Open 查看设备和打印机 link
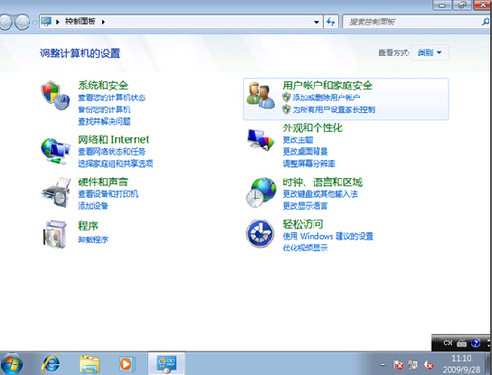The image size is (492, 375). [108, 194]
